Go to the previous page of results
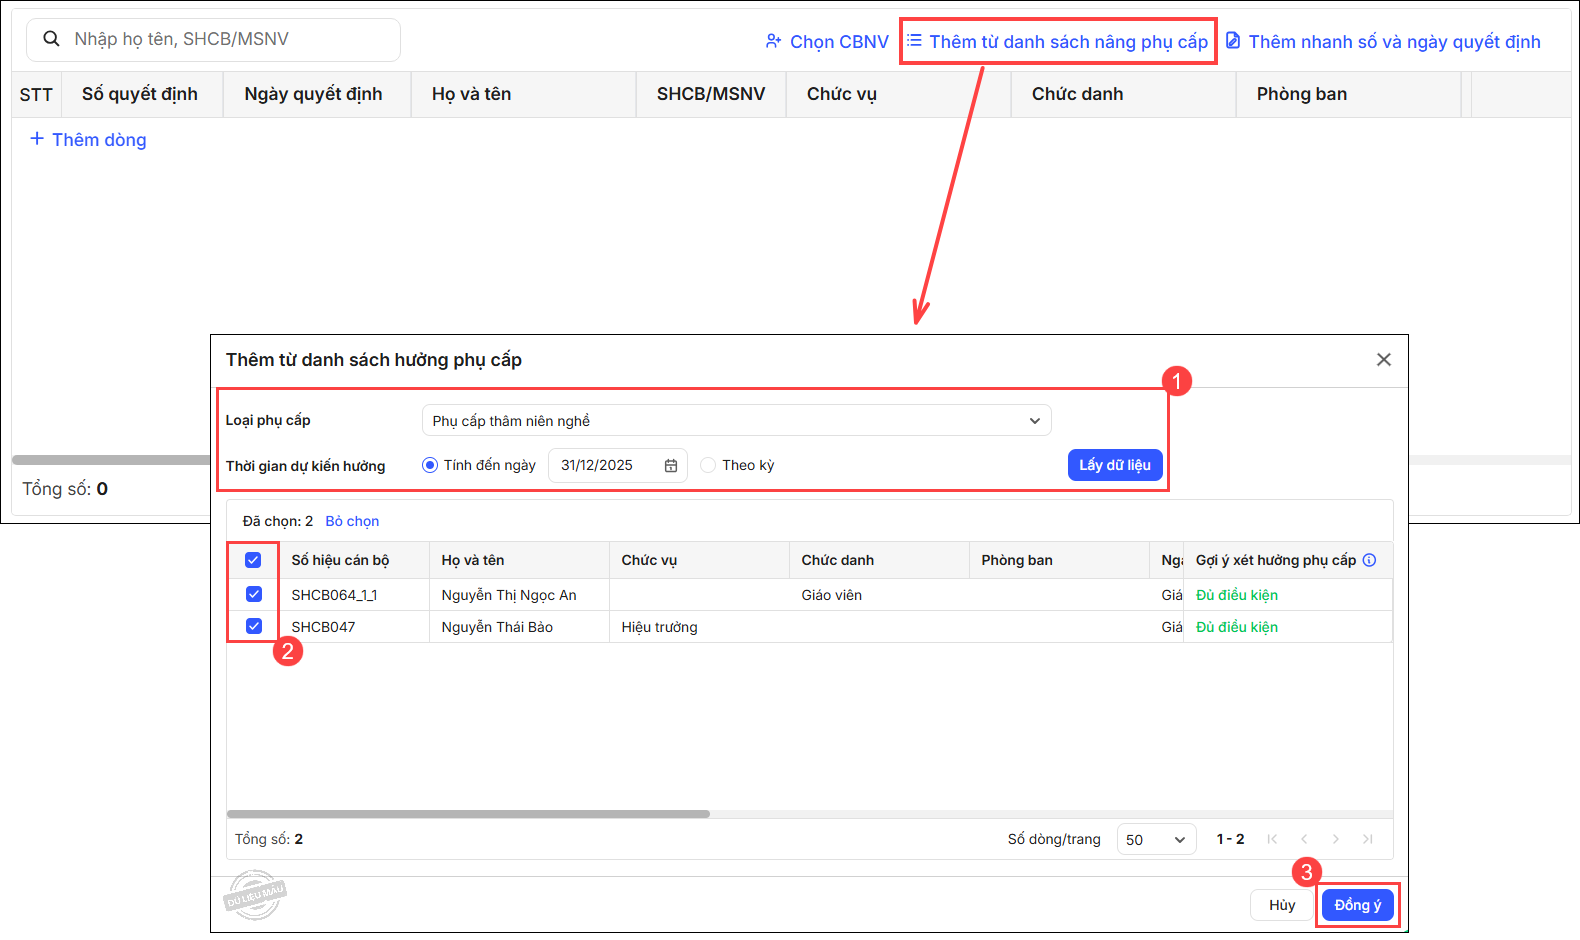This screenshot has height=940, width=1580. point(1304,839)
